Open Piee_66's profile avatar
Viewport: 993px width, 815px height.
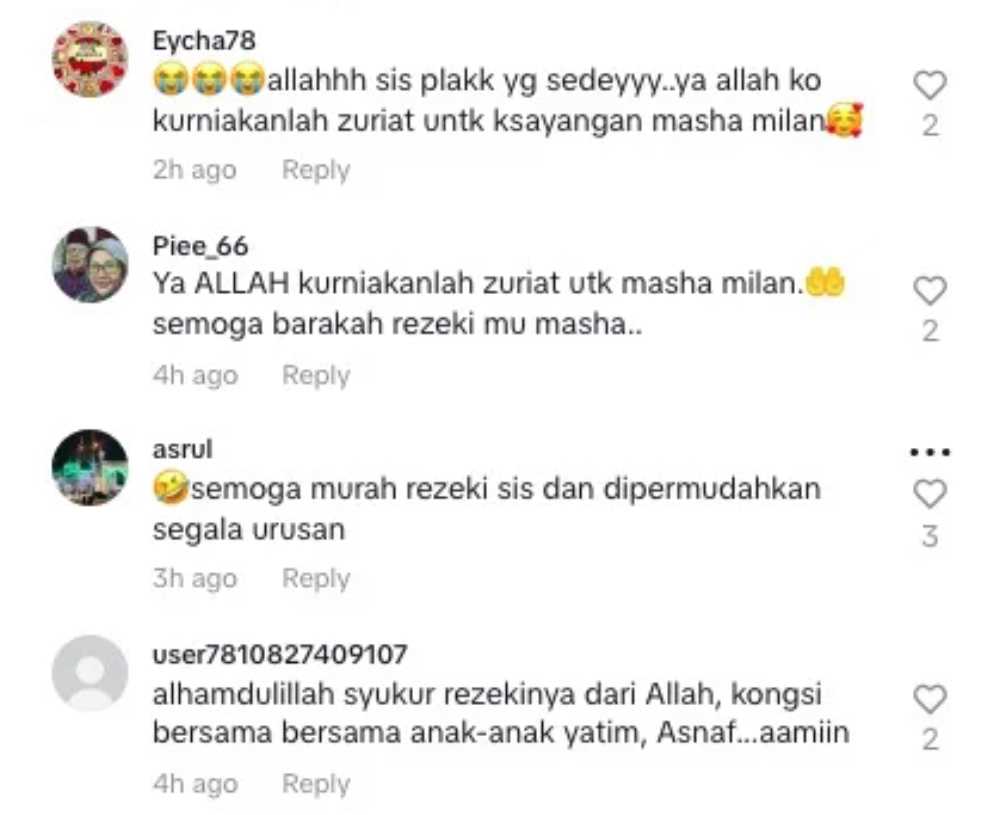pyautogui.click(x=90, y=264)
